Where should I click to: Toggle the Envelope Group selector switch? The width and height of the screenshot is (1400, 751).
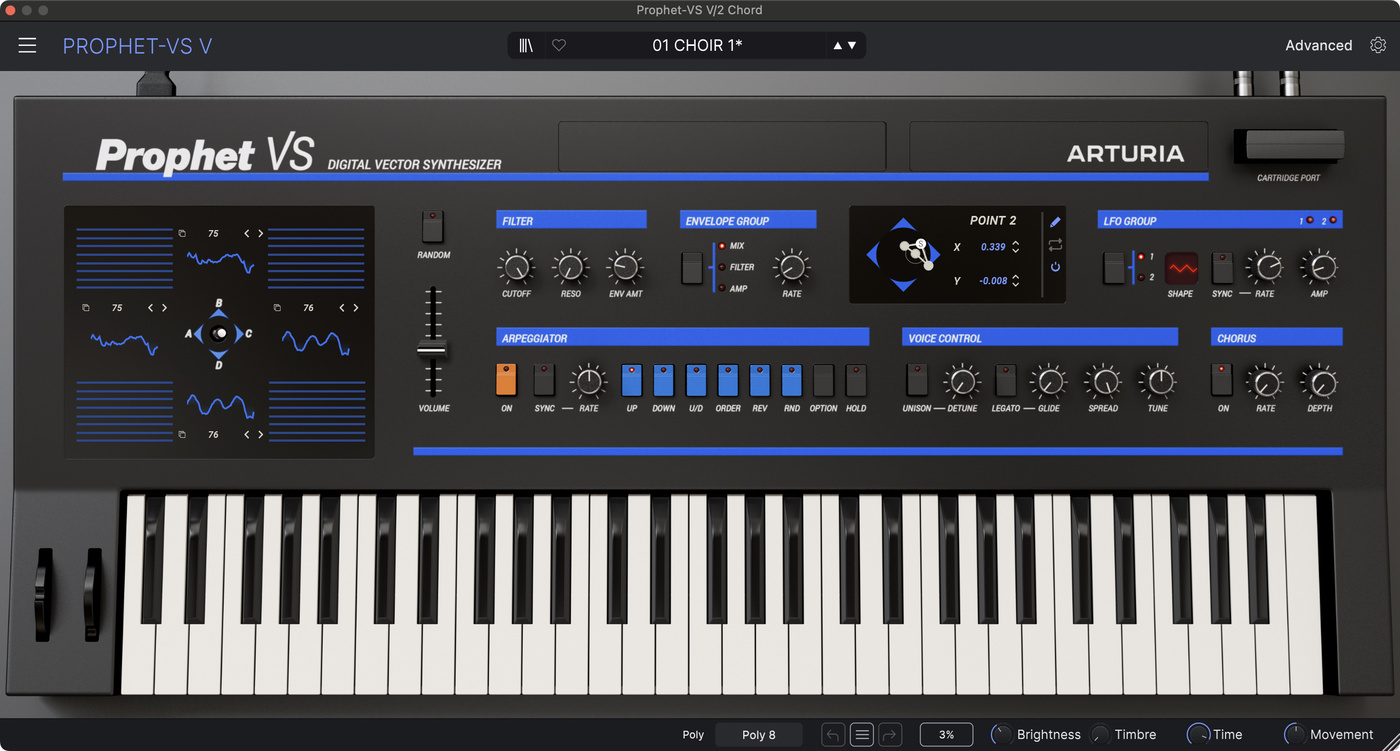[x=693, y=268]
